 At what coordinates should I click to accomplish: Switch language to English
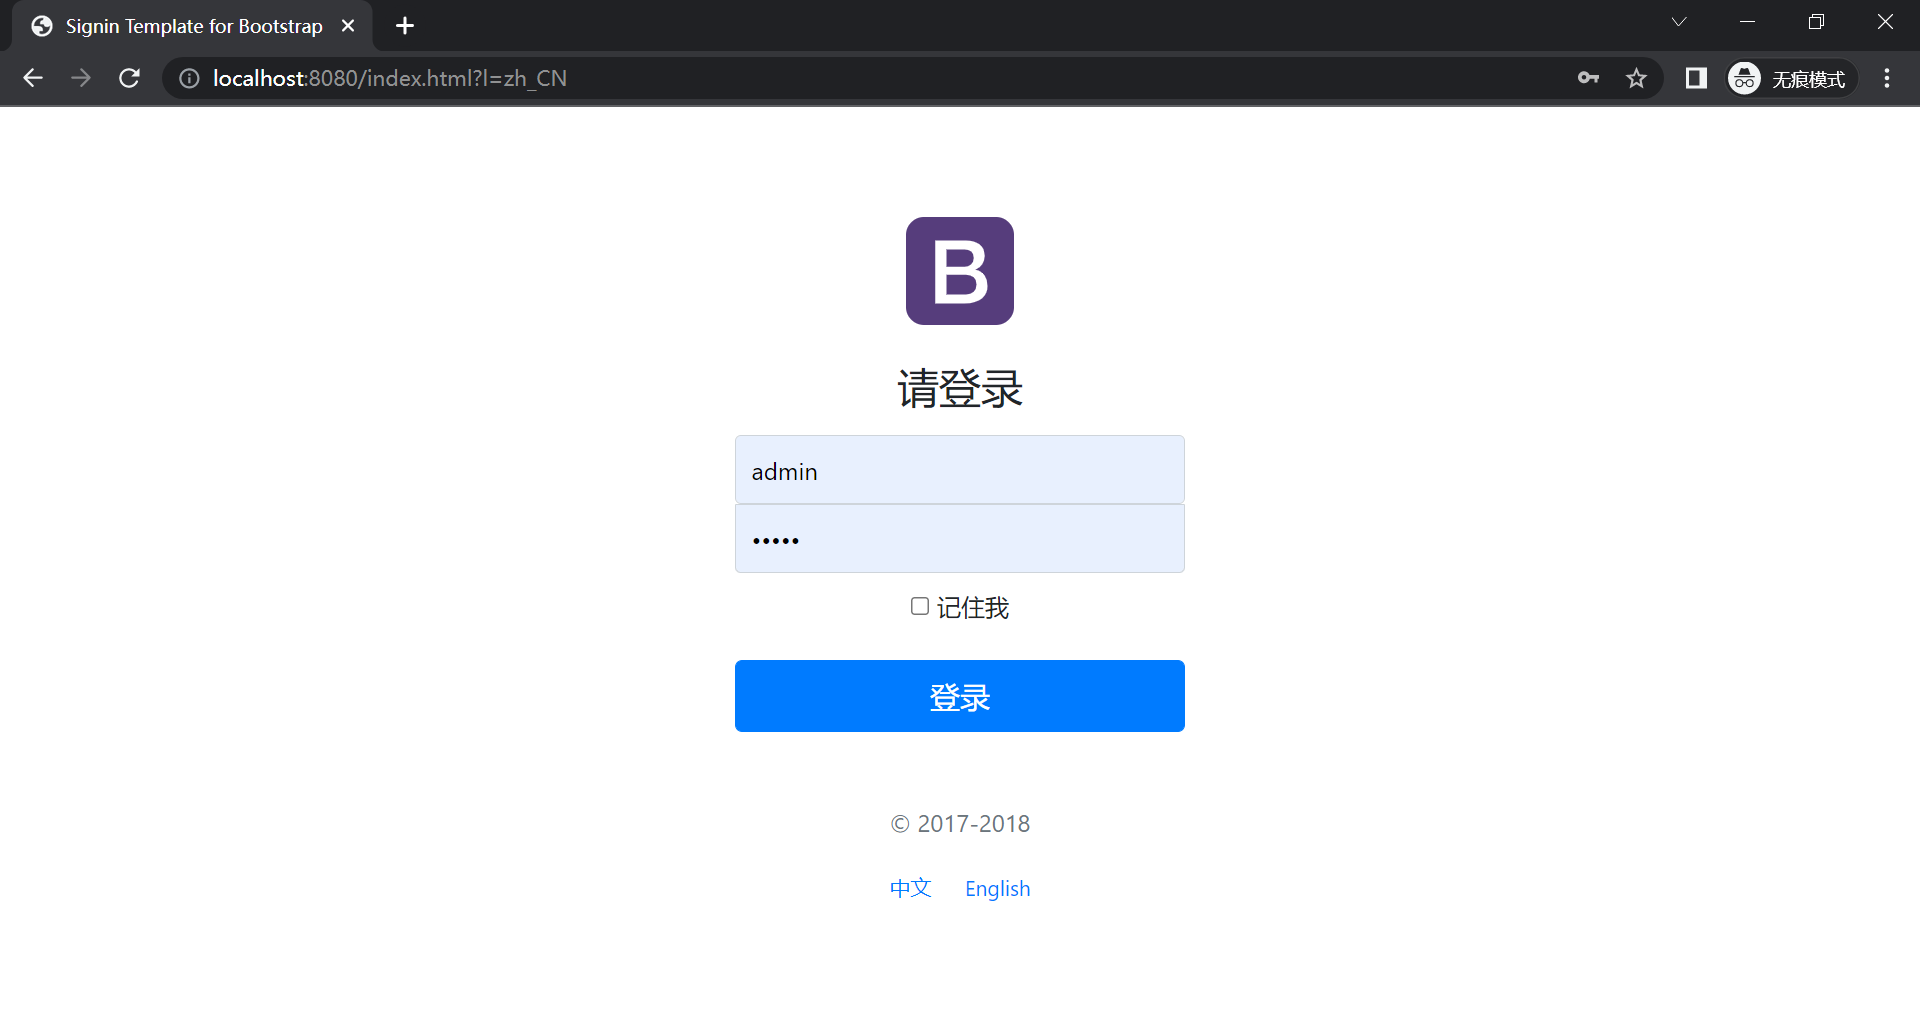[x=997, y=888]
